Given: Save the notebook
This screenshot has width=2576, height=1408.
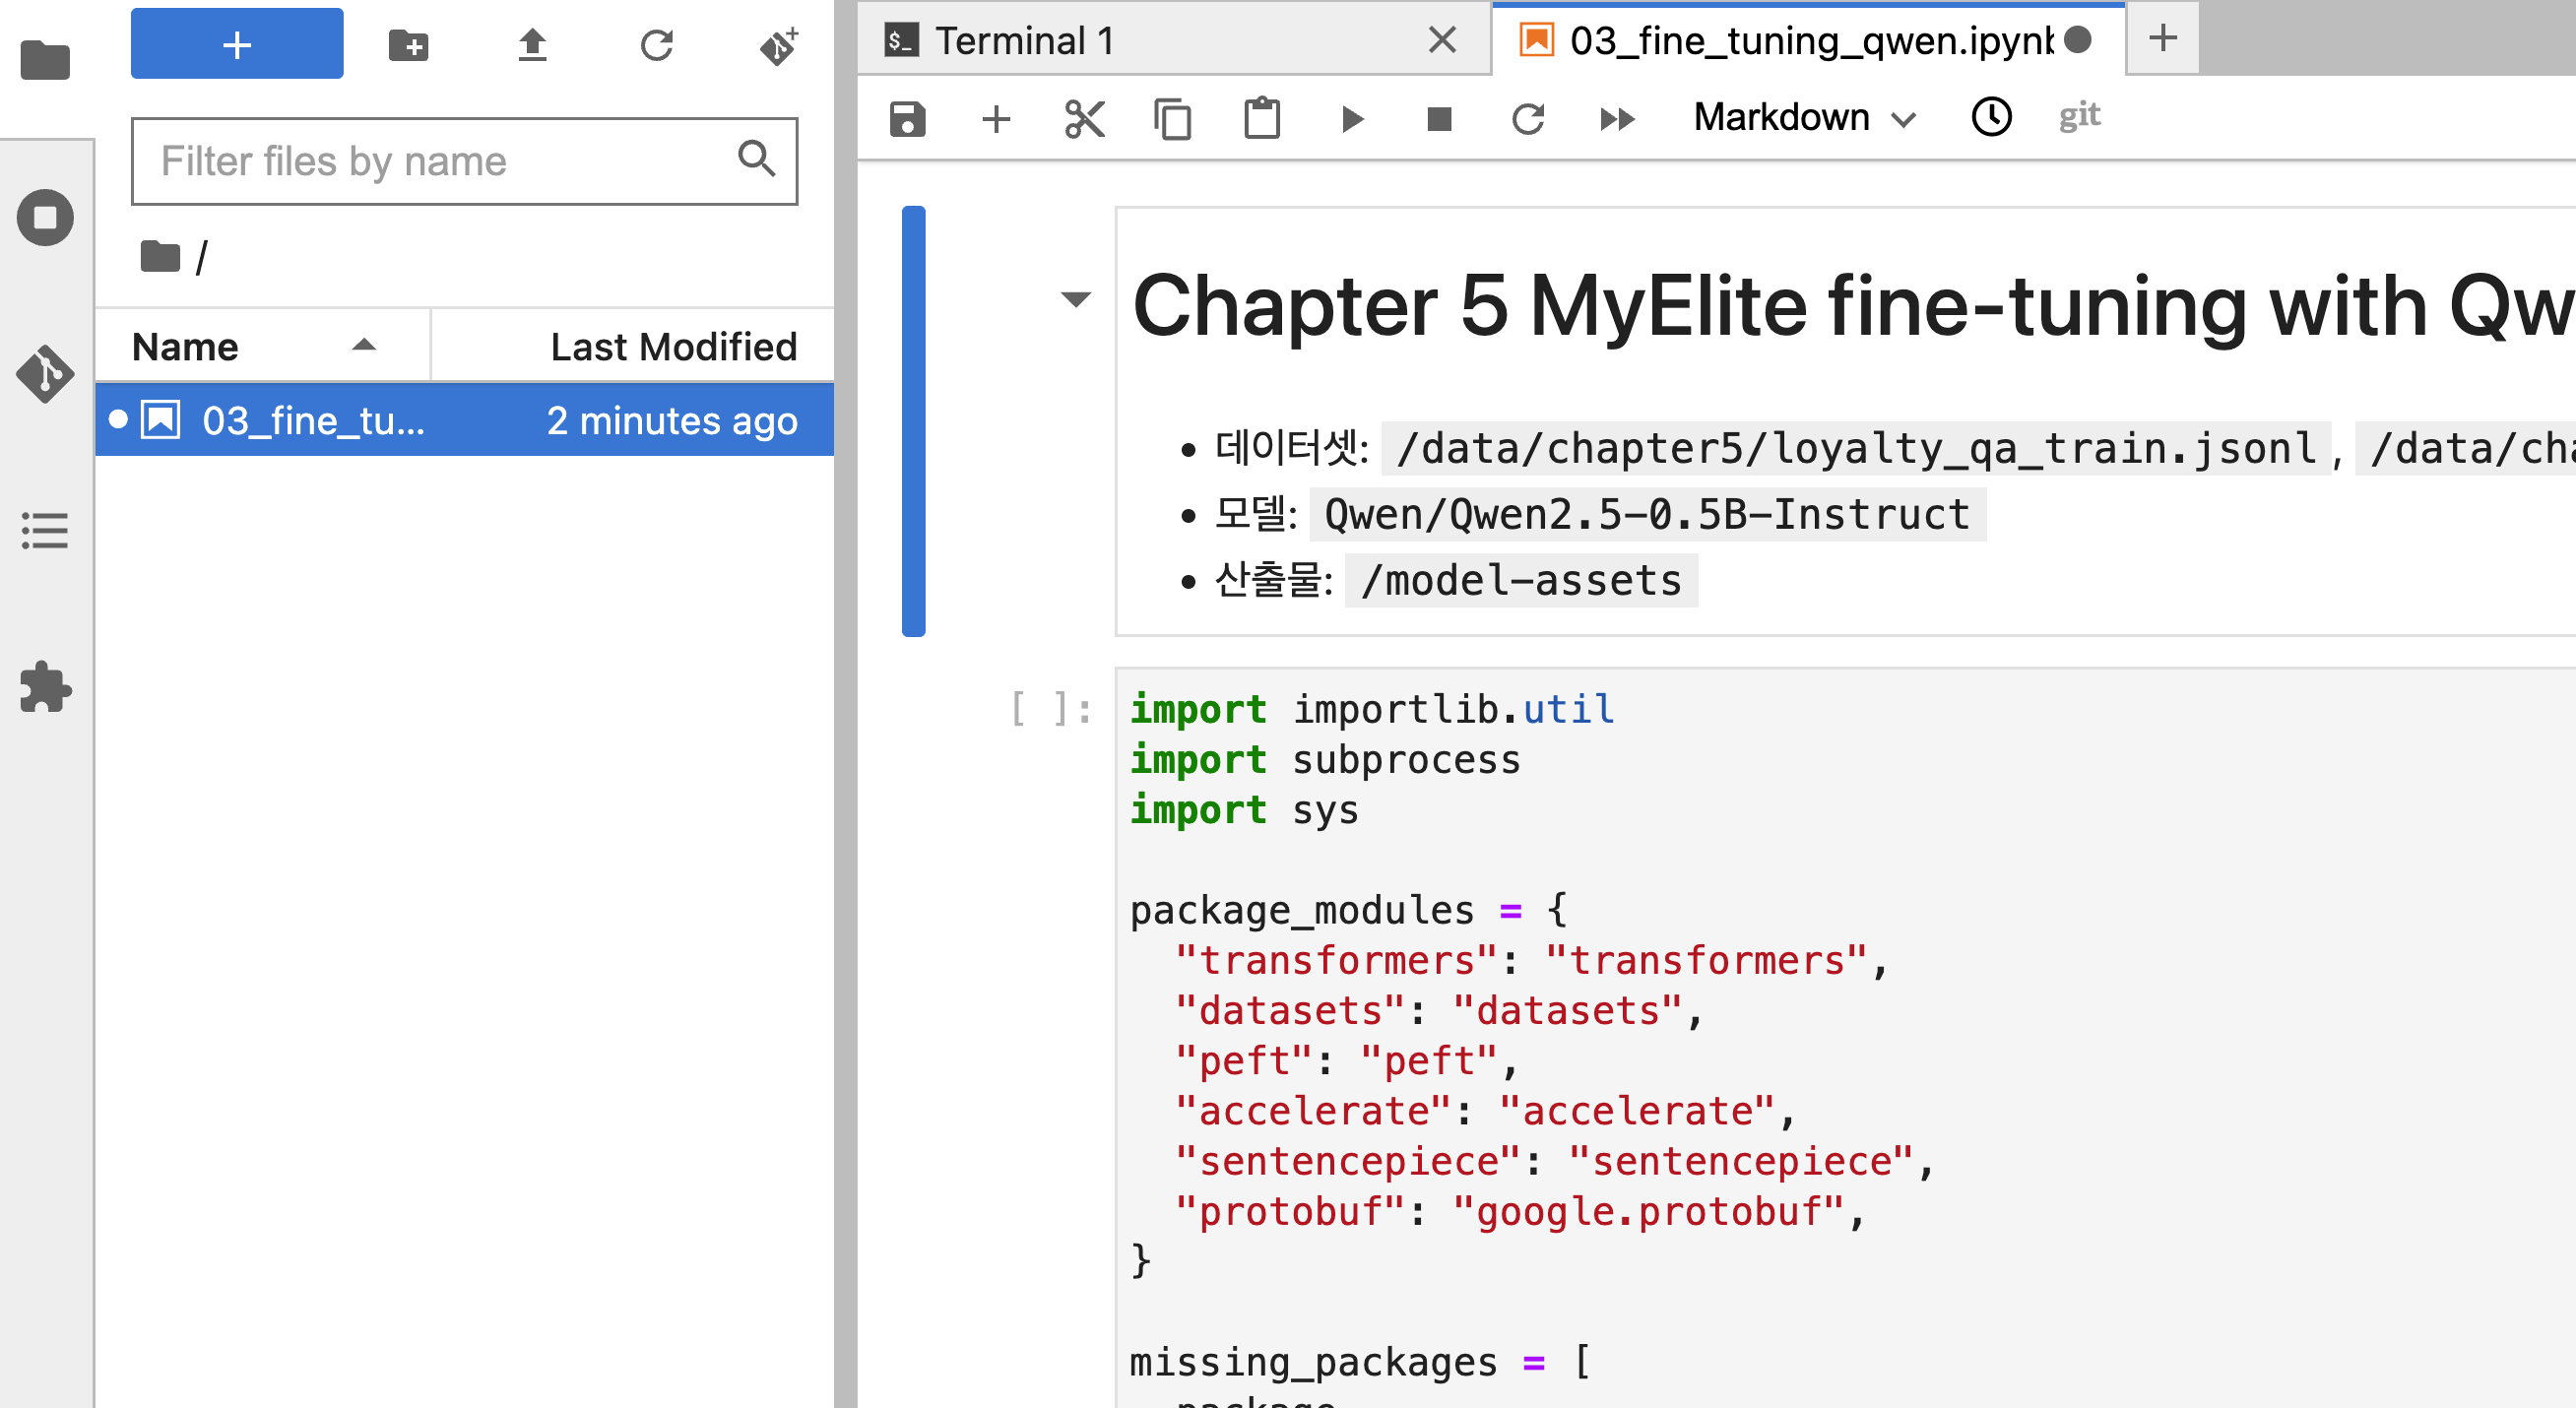Looking at the screenshot, I should pos(907,119).
